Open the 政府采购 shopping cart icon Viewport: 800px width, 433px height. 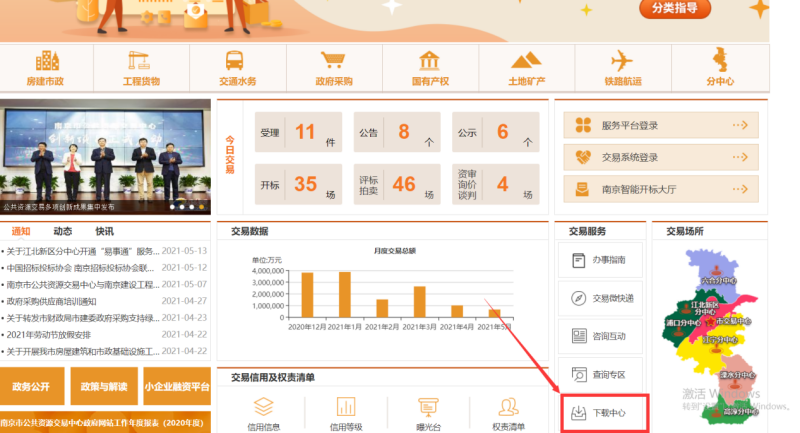click(x=333, y=60)
